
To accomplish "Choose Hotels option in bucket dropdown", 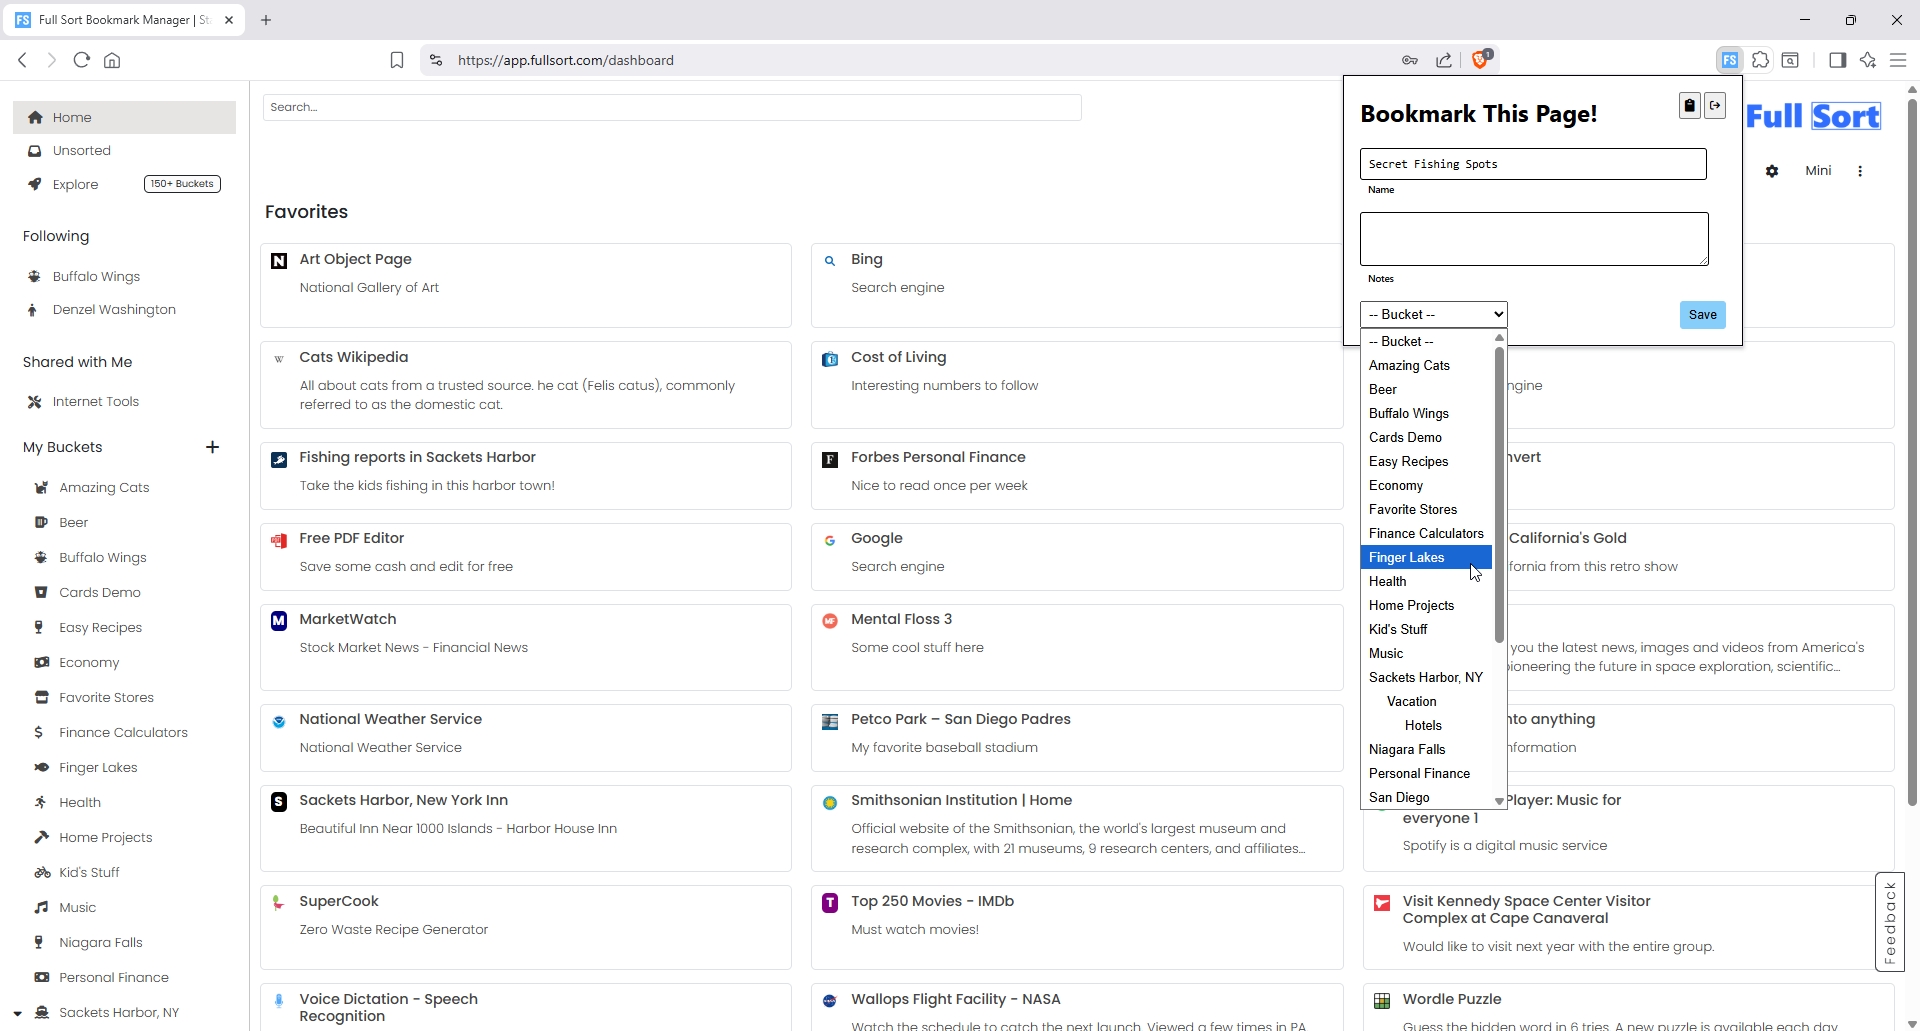I will click(1426, 725).
